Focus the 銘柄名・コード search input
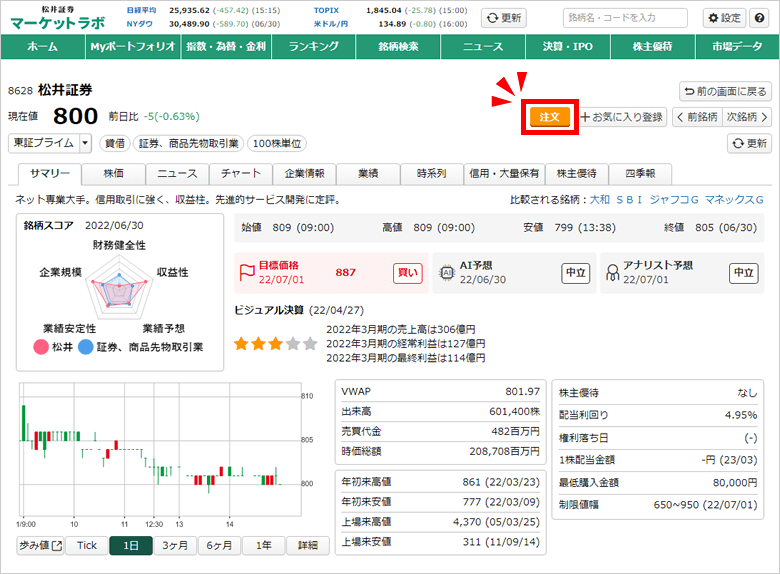Viewport: 780px width, 574px height. (x=625, y=18)
